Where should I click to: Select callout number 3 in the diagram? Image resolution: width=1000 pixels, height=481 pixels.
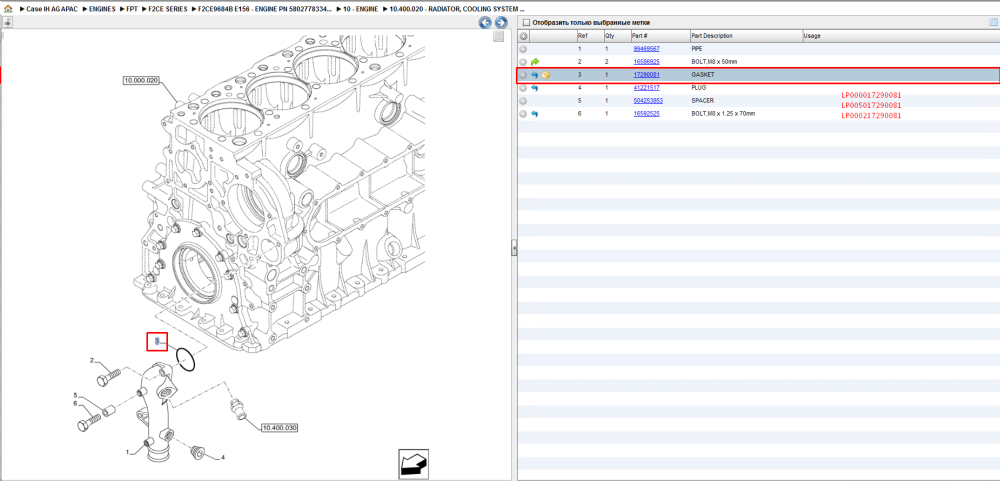coord(156,343)
